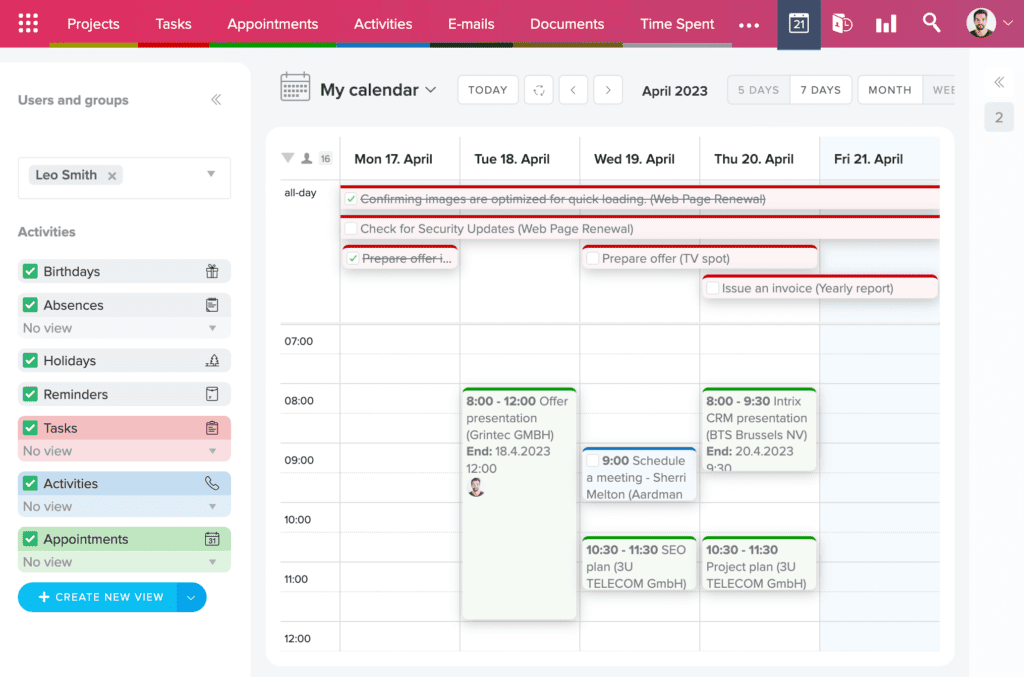The image size is (1024, 677).
Task: Click the TODAY button
Action: (487, 89)
